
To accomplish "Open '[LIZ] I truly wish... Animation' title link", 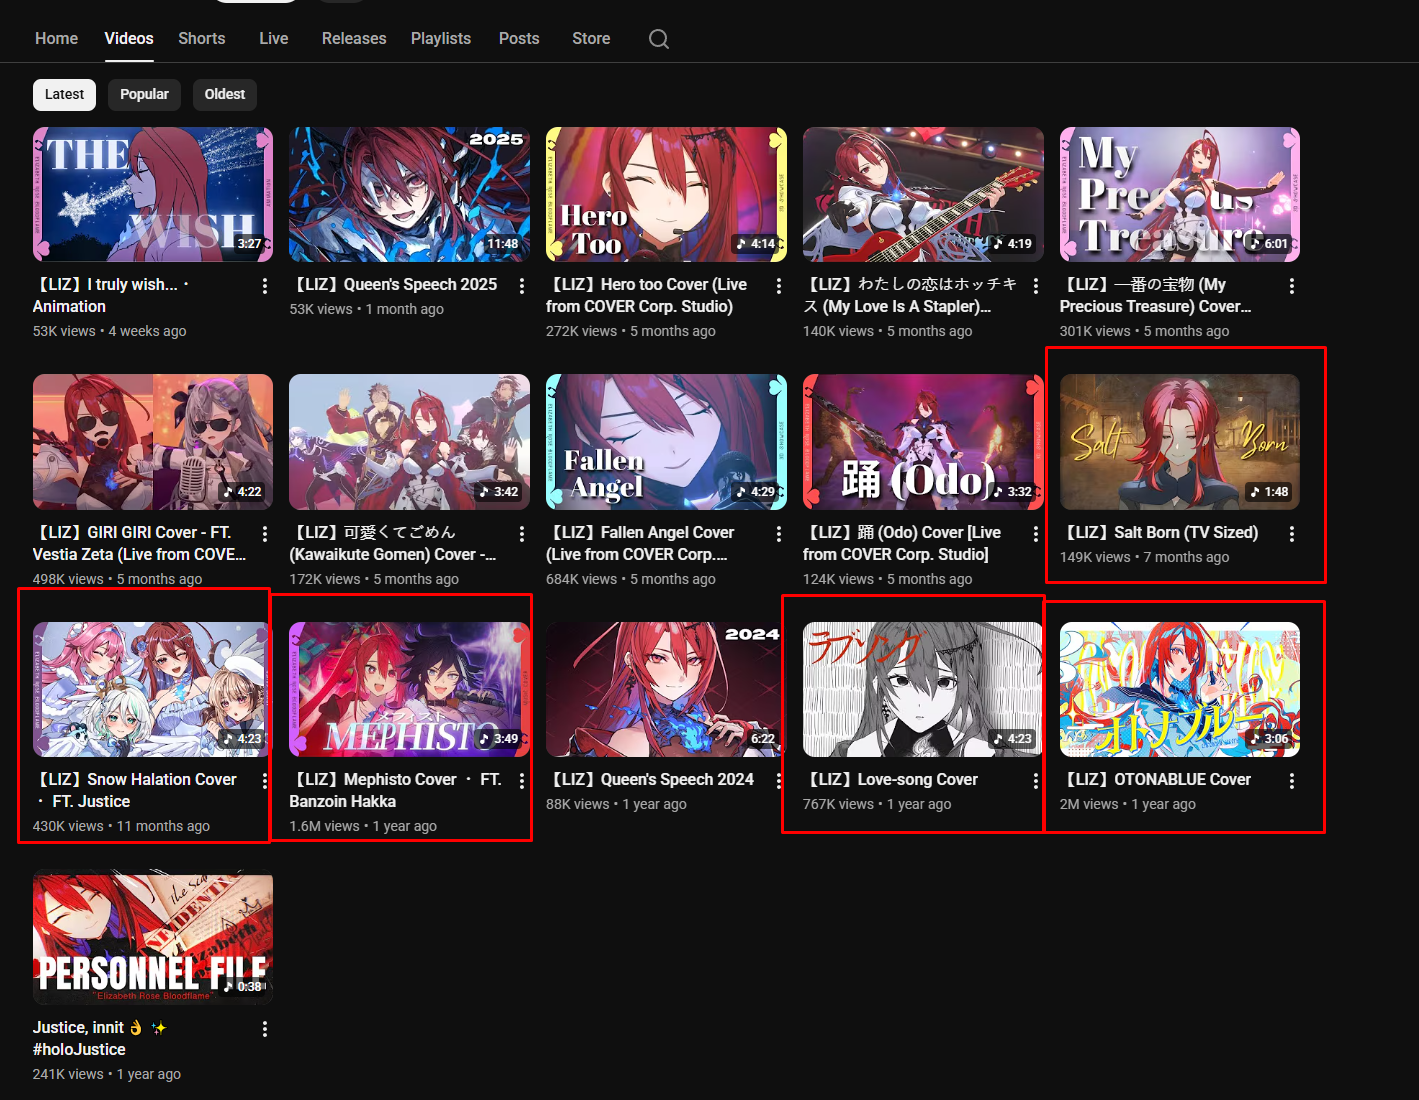I will tap(111, 295).
